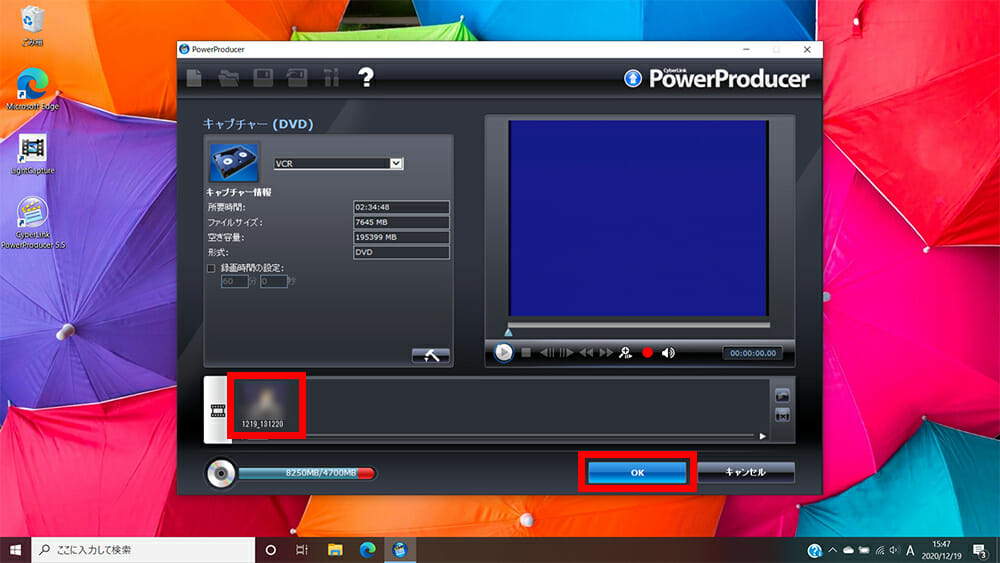Image resolution: width=1000 pixels, height=563 pixels.
Task: Click the DVD format value field
Action: click(401, 252)
